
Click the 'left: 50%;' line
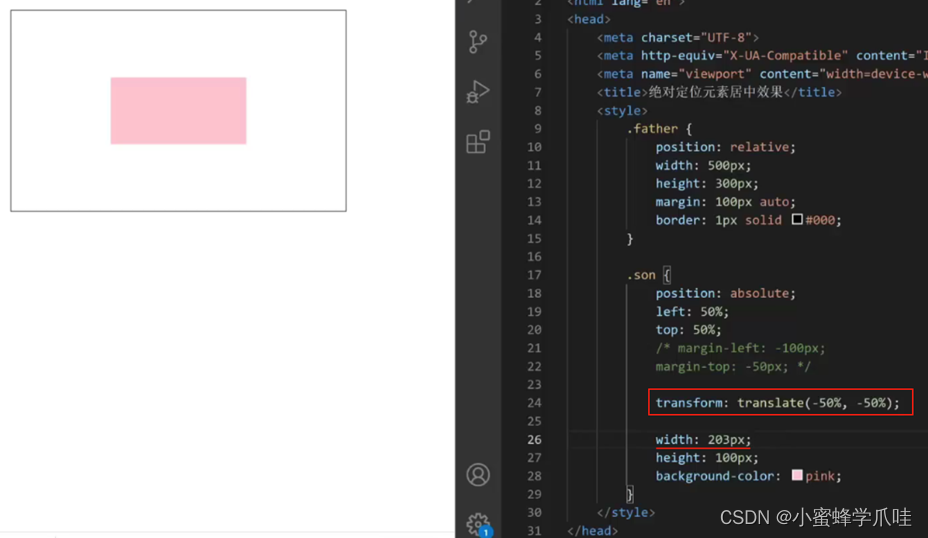(x=692, y=312)
